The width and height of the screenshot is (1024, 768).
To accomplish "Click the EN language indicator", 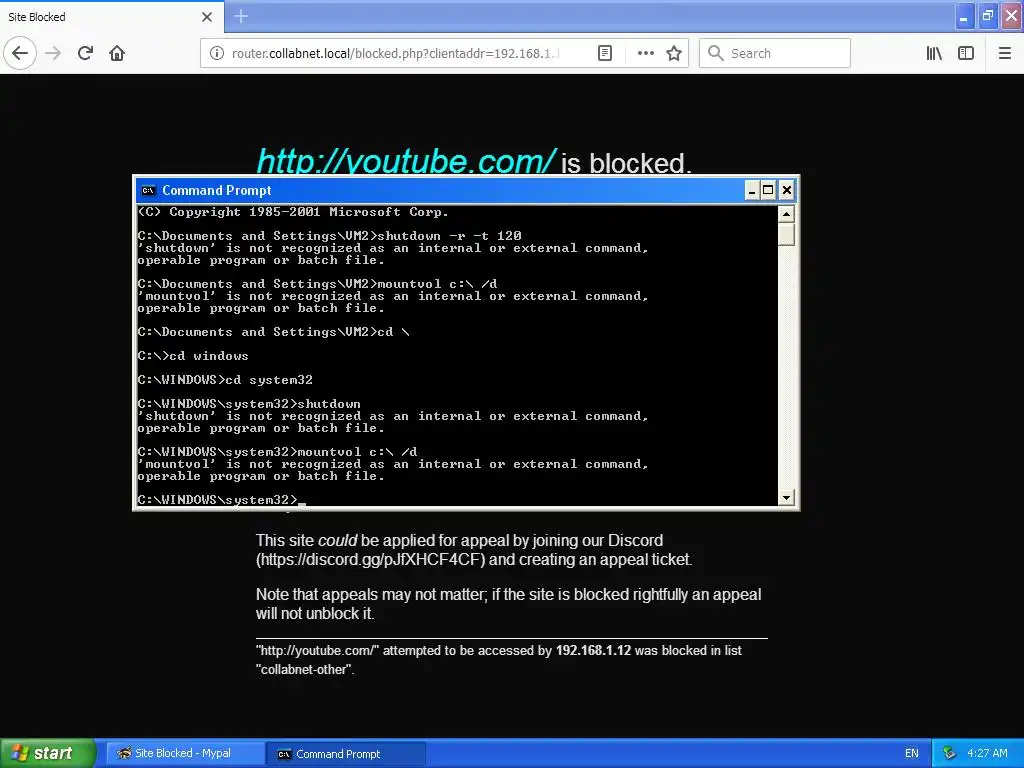I will 912,754.
